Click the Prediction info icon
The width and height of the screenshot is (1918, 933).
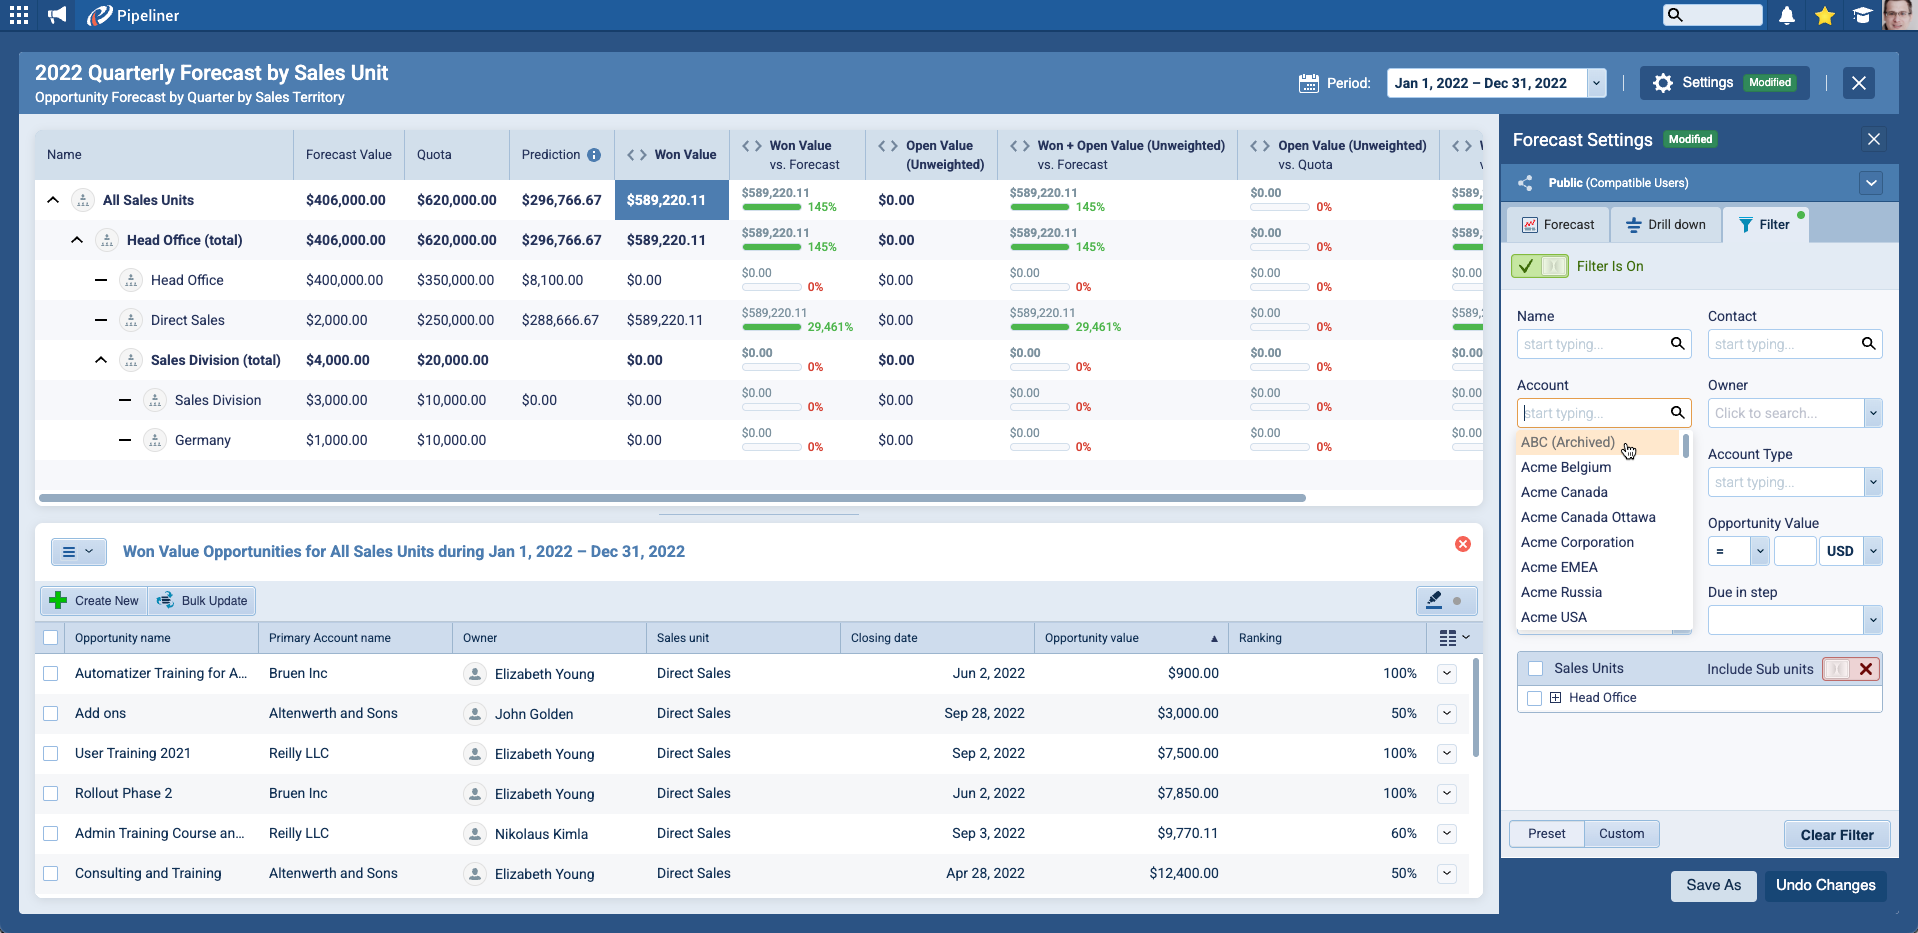(x=594, y=155)
